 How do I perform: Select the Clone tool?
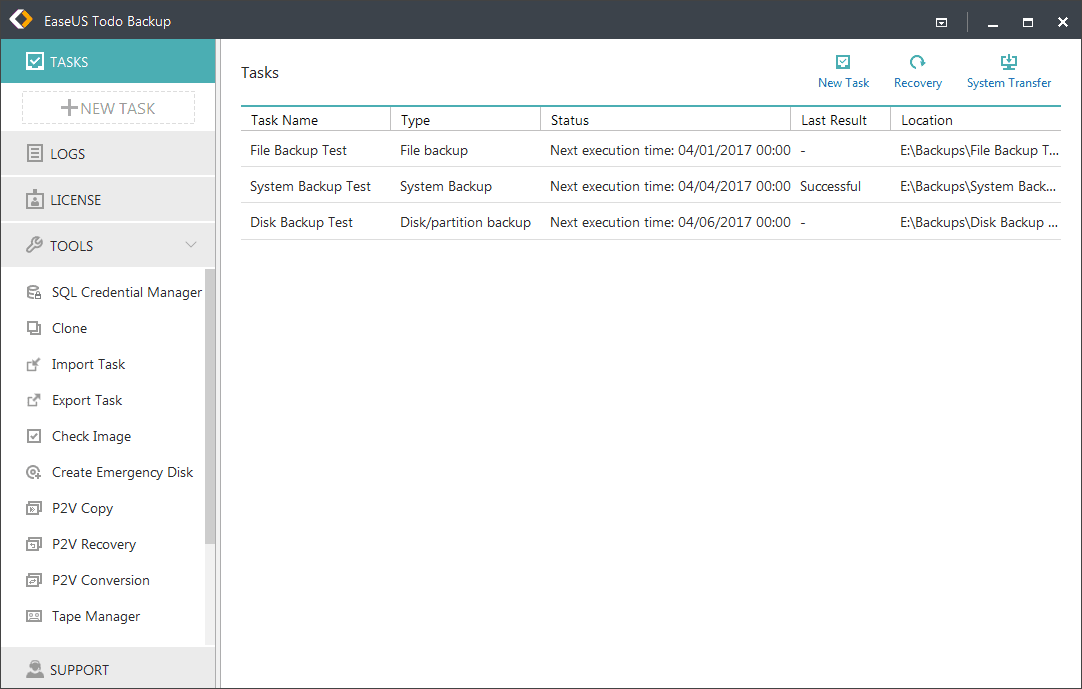[x=69, y=327]
